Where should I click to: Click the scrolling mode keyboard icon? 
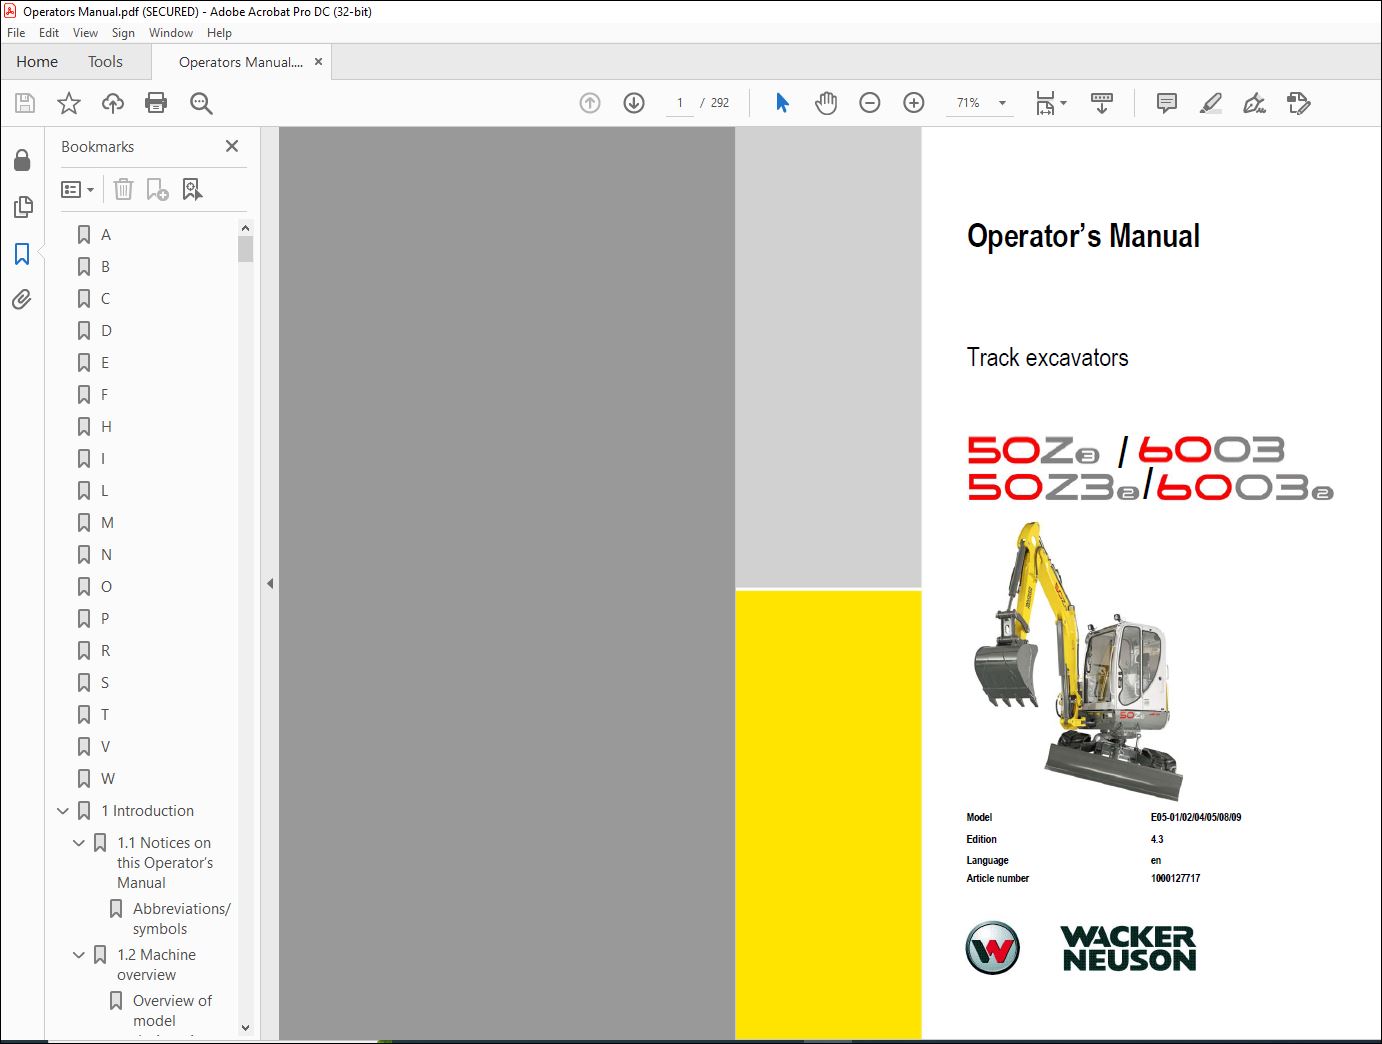pyautogui.click(x=1102, y=103)
